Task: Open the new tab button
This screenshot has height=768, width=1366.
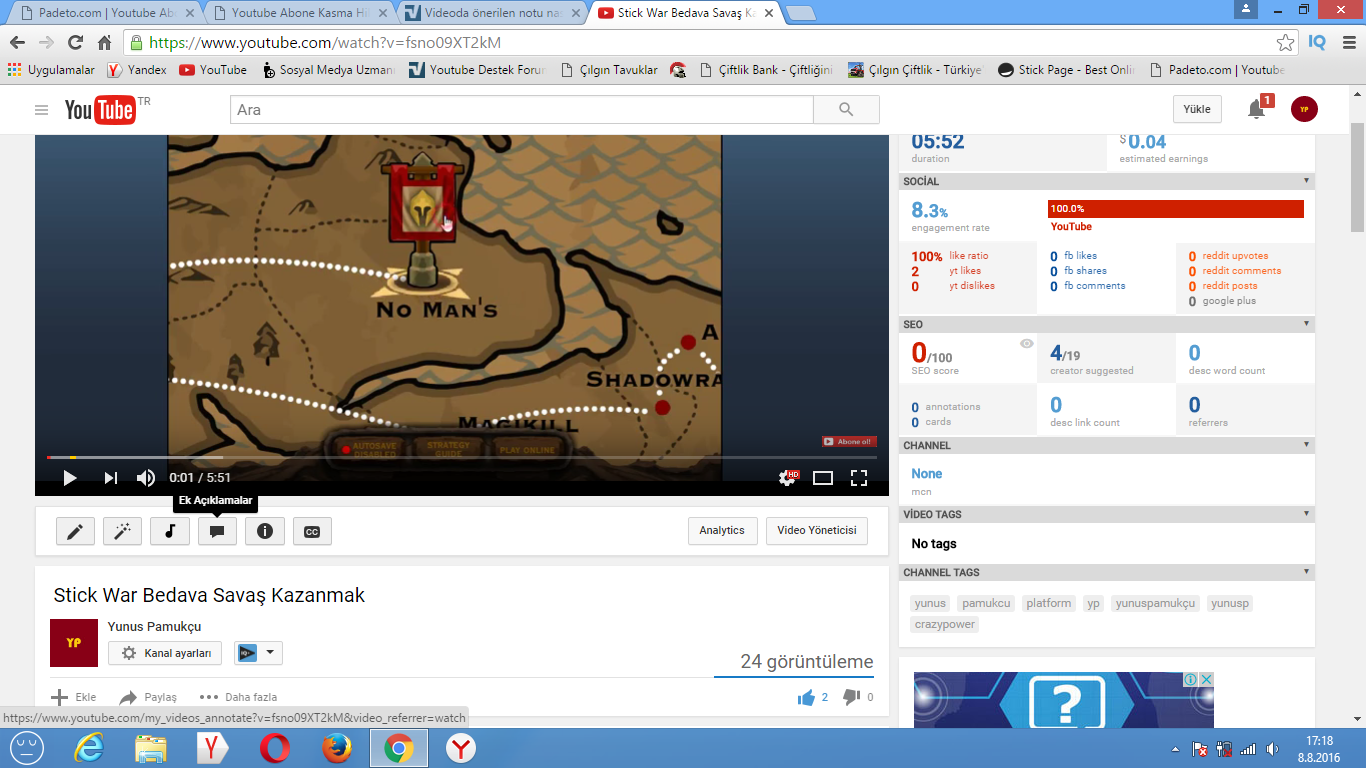Action: [x=800, y=14]
